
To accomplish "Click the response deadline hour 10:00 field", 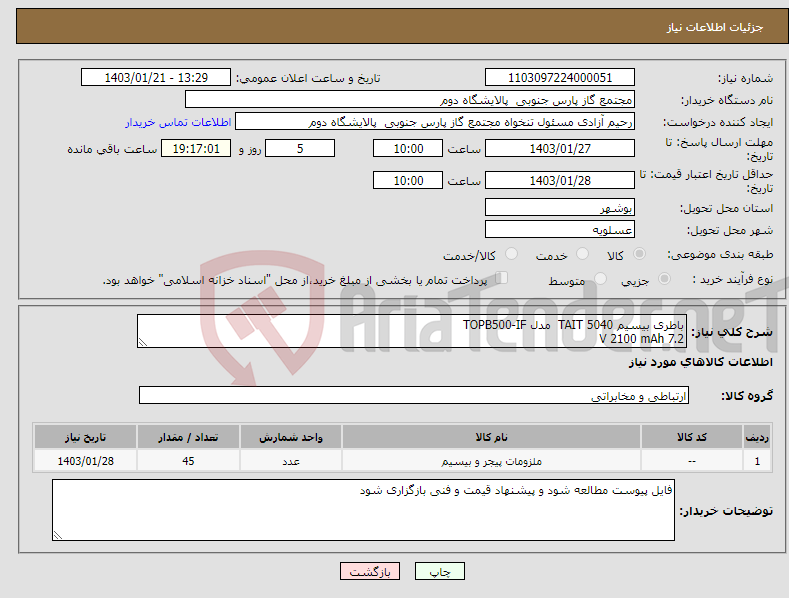I will tap(408, 148).
